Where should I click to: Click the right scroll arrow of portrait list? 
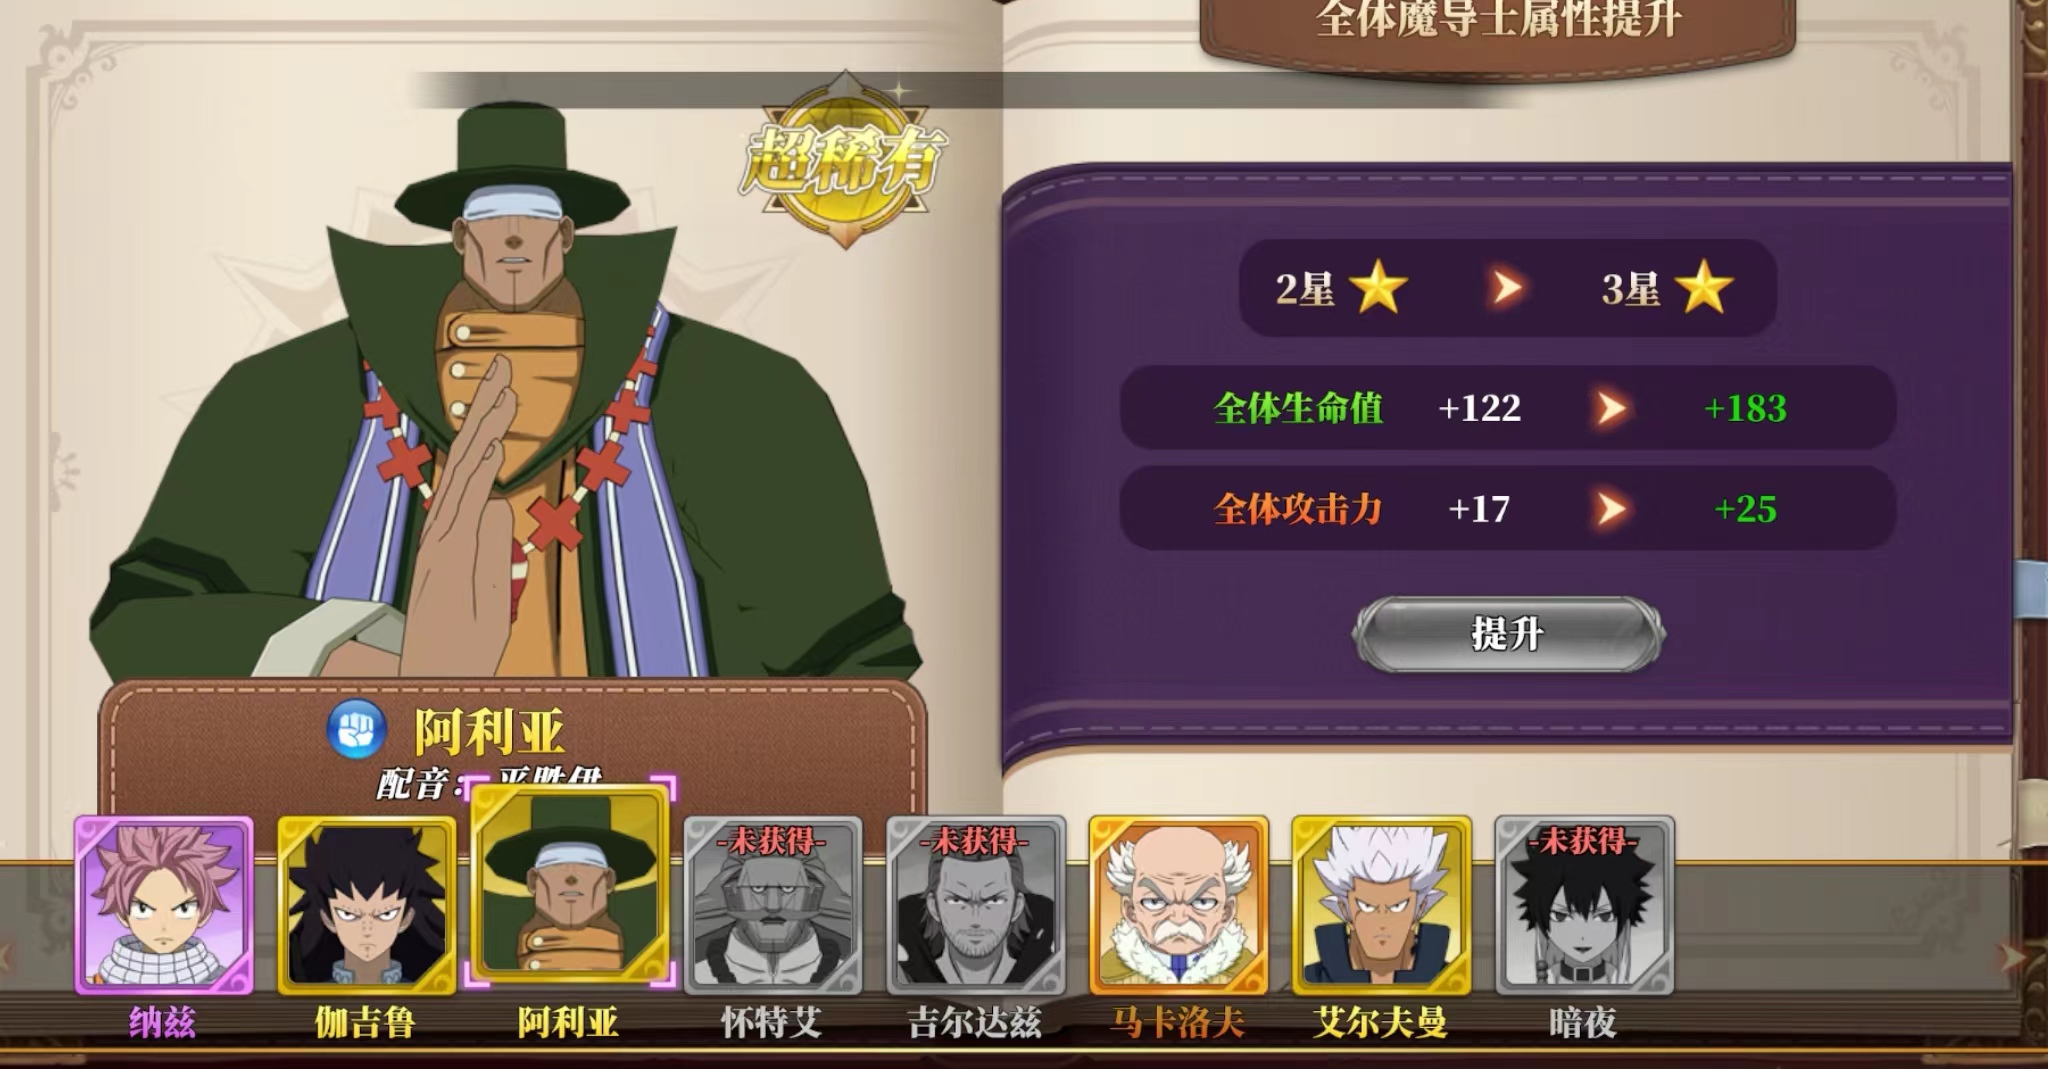pyautogui.click(x=2012, y=957)
